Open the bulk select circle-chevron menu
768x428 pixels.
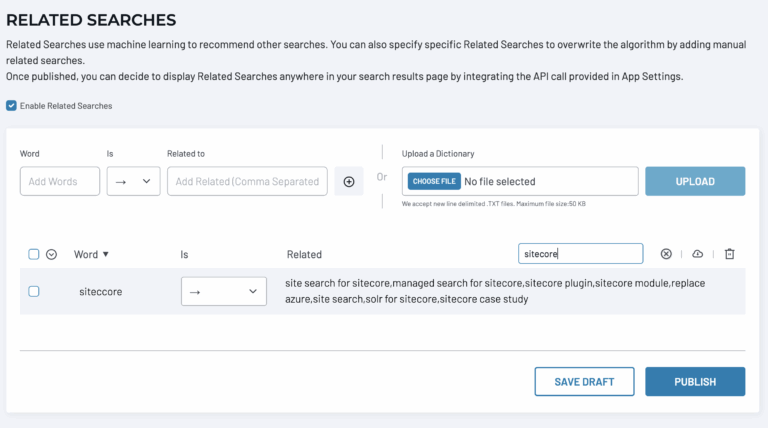click(x=51, y=255)
